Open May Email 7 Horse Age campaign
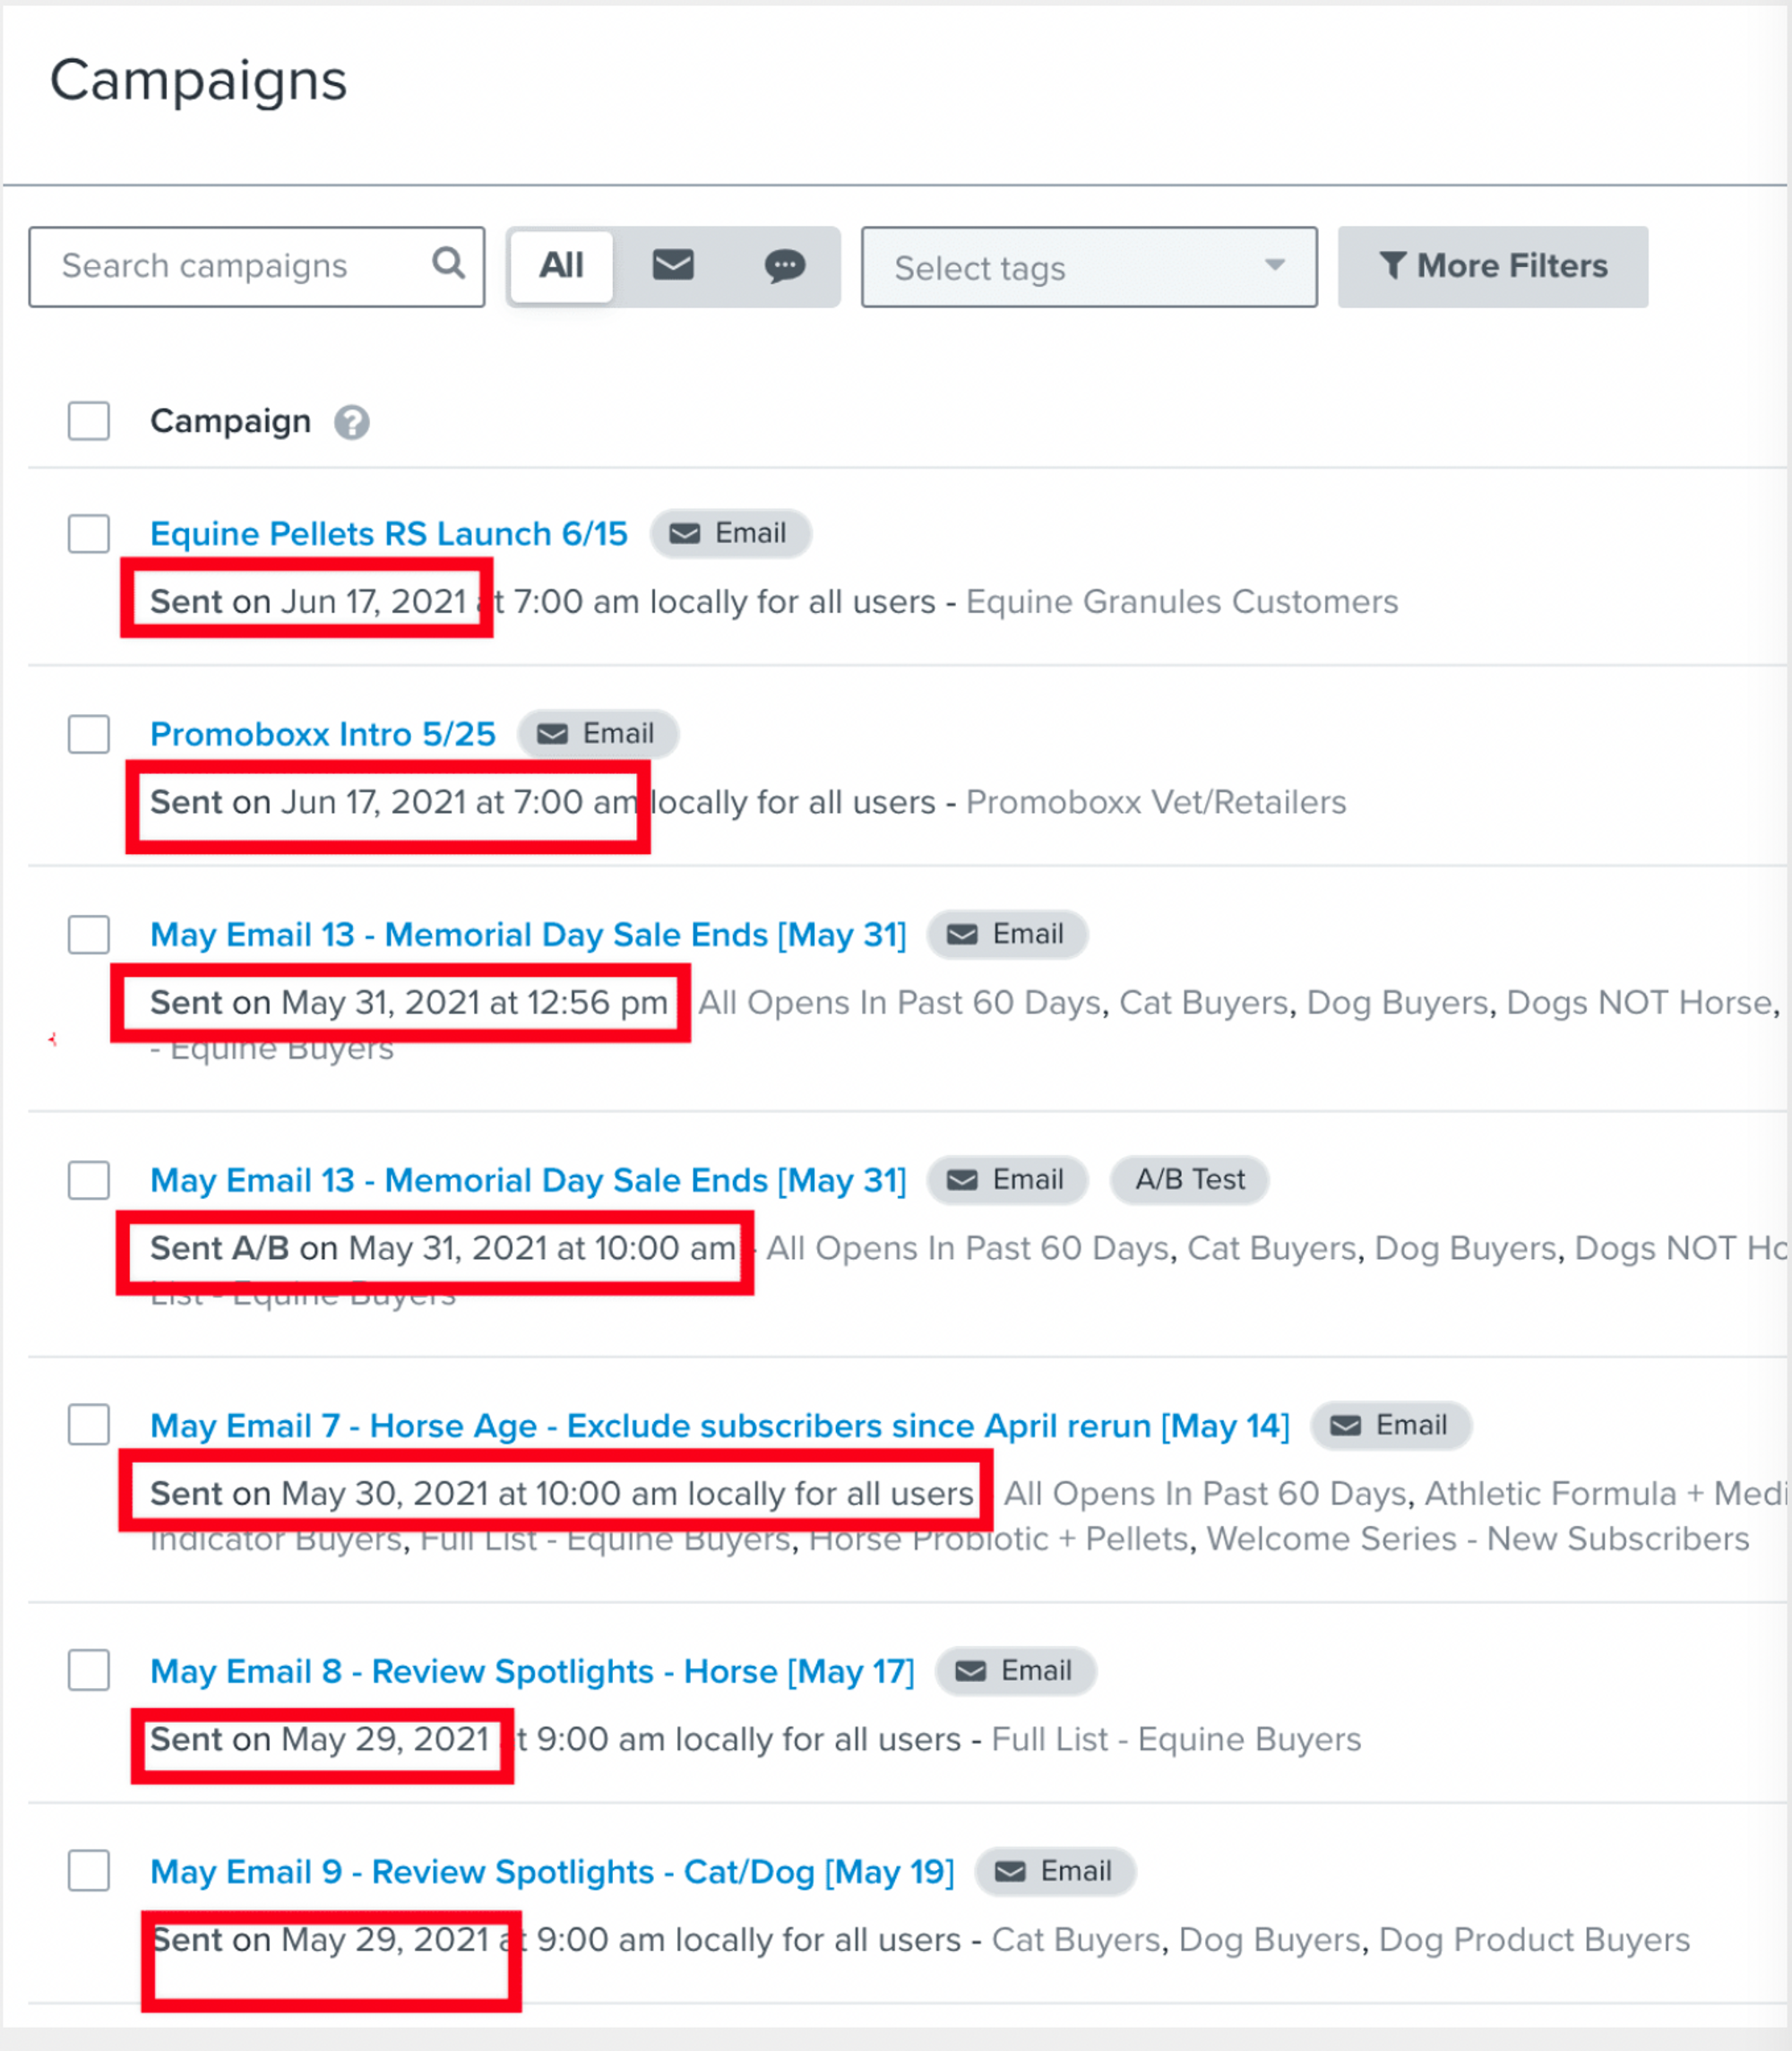 pos(719,1425)
